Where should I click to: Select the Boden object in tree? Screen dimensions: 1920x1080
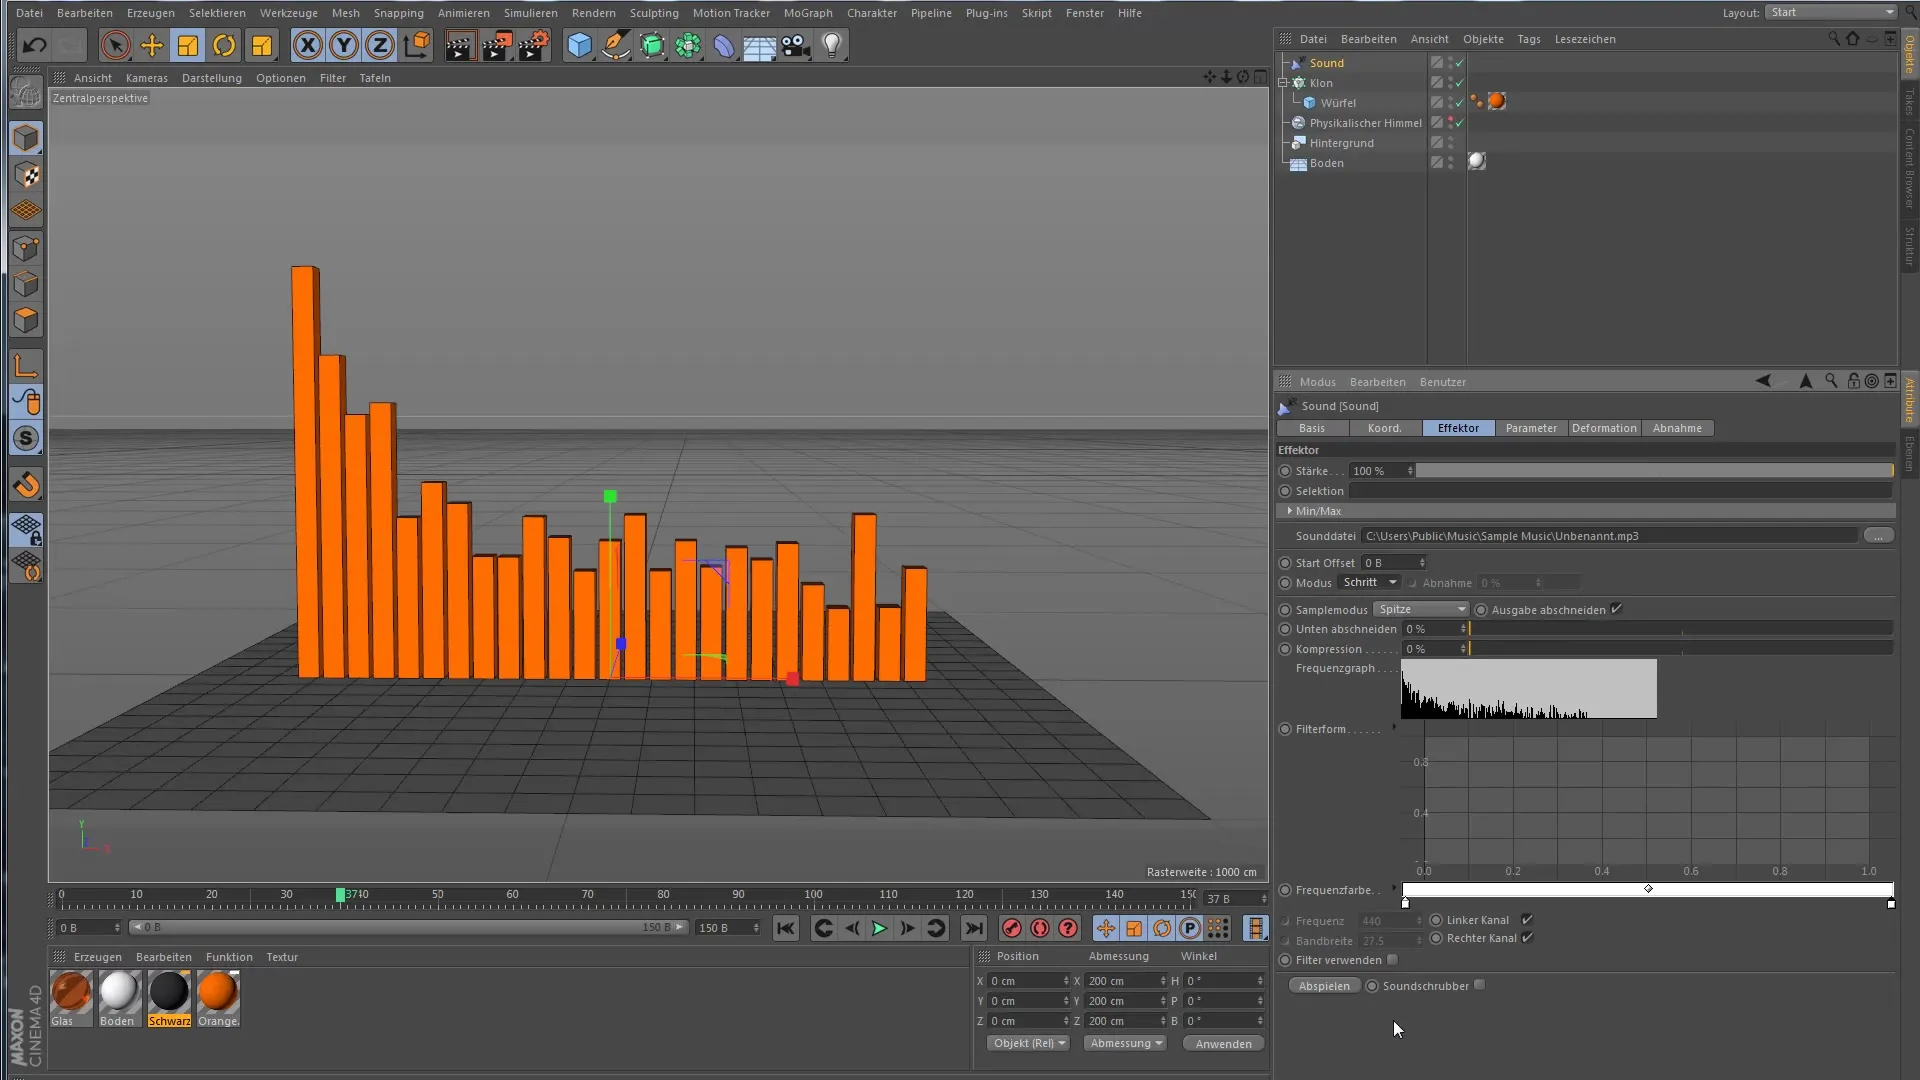1327,163
